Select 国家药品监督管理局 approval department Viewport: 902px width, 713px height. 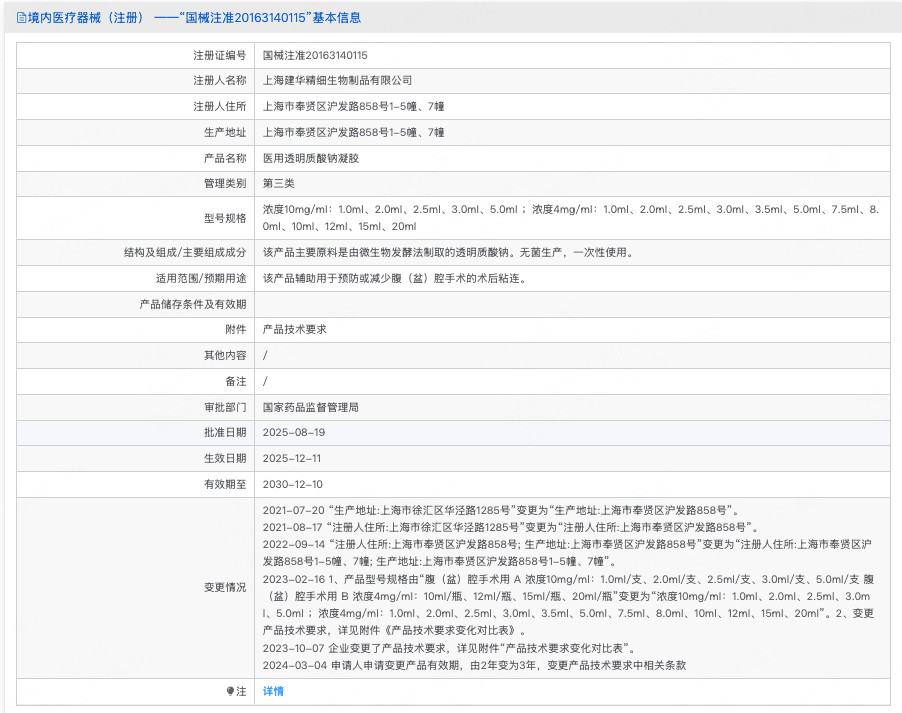click(311, 407)
